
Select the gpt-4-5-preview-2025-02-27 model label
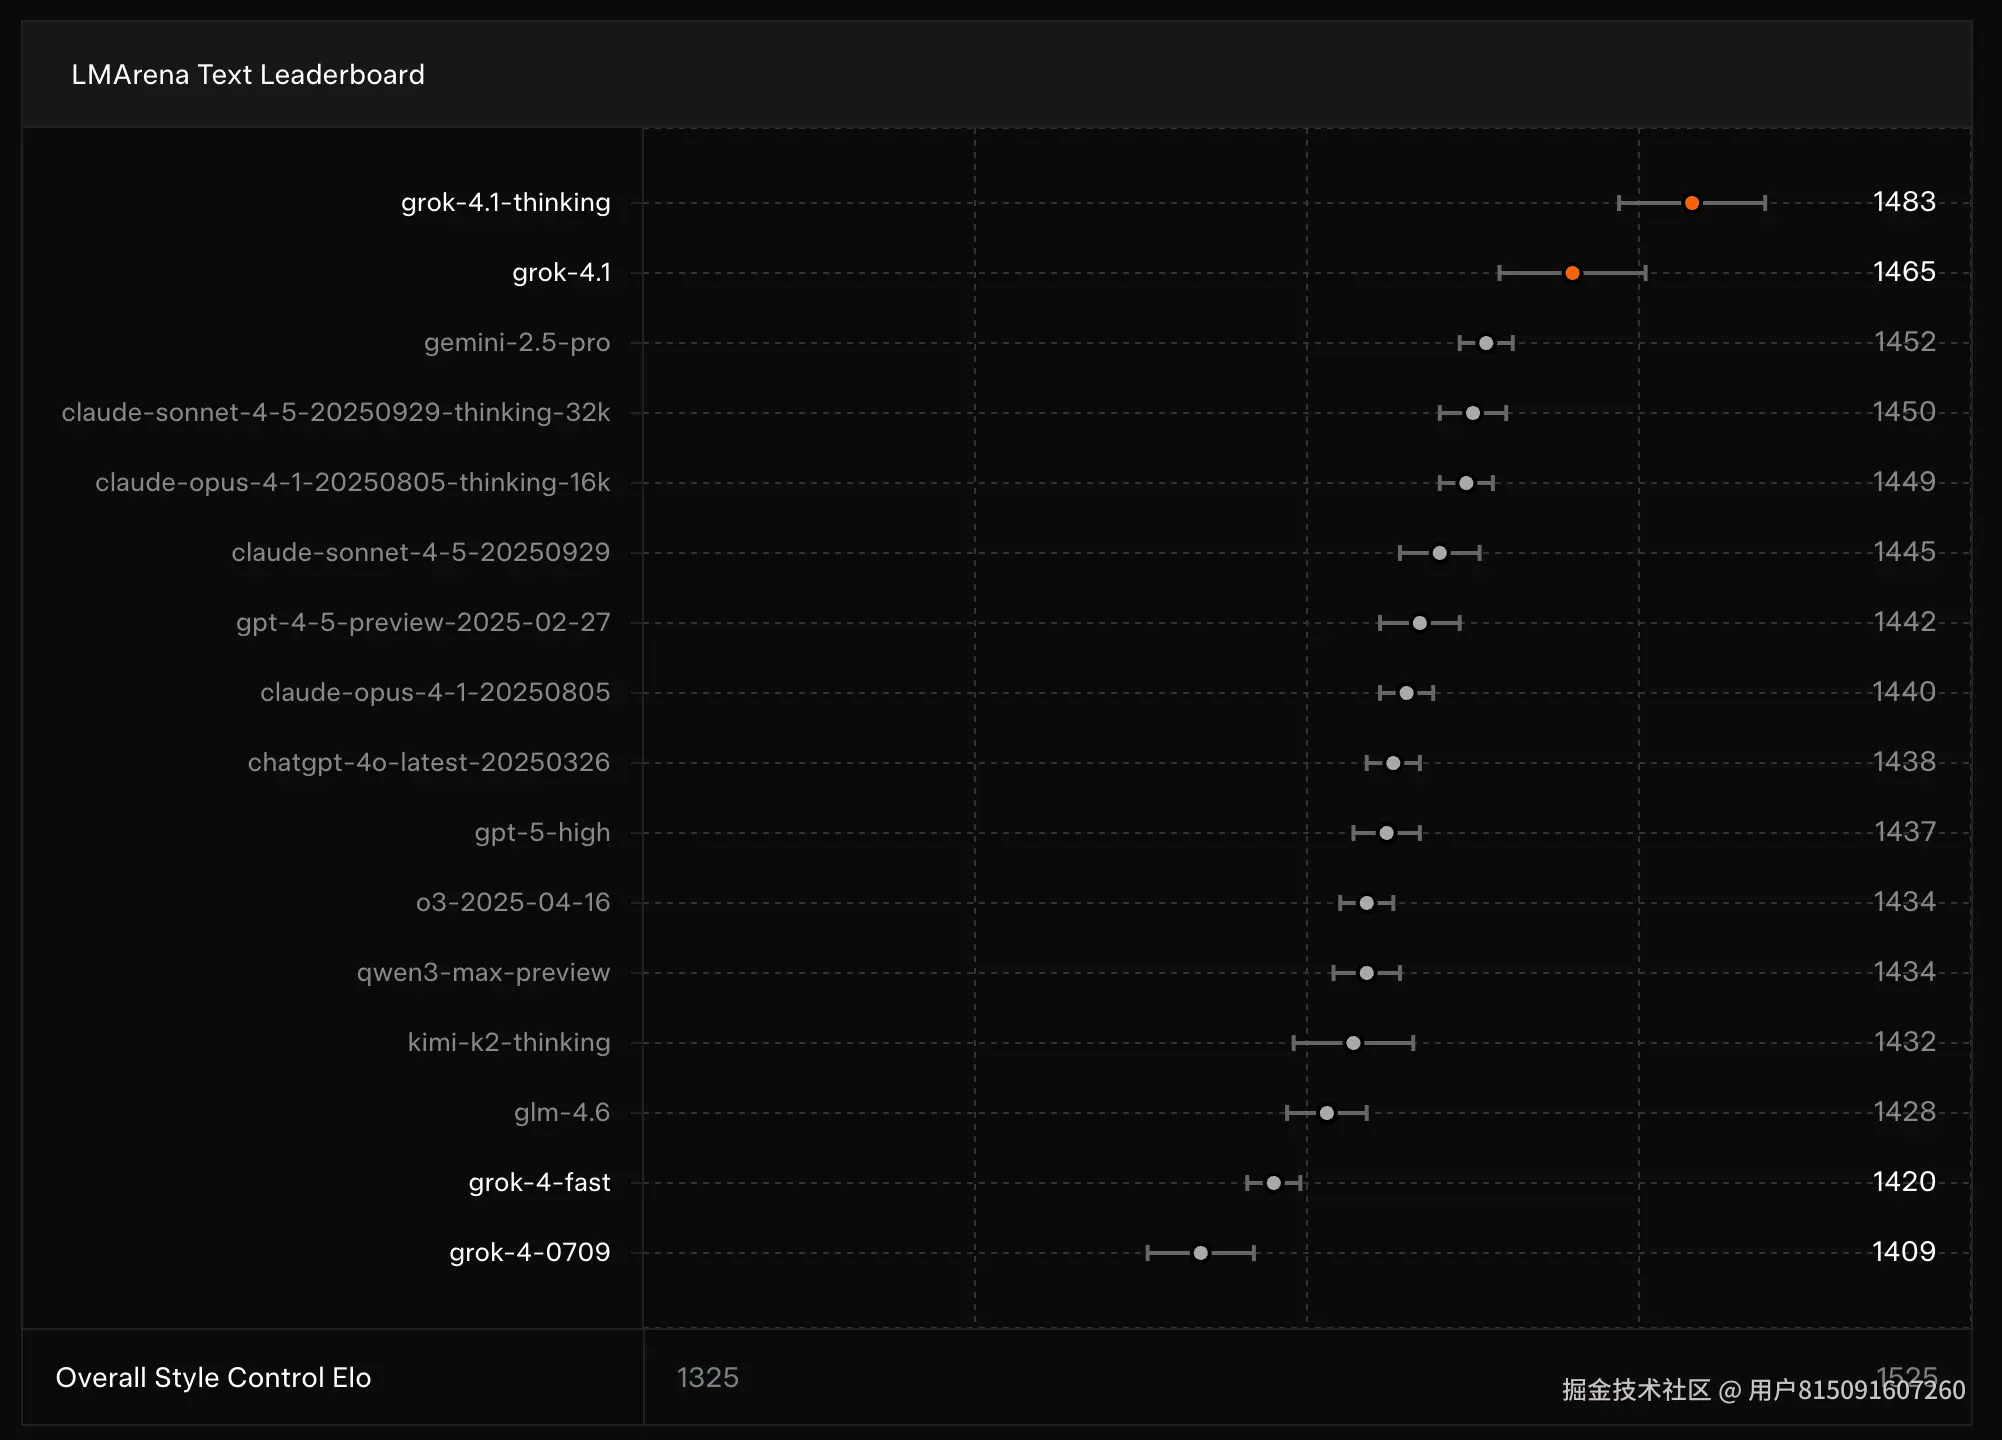point(422,623)
